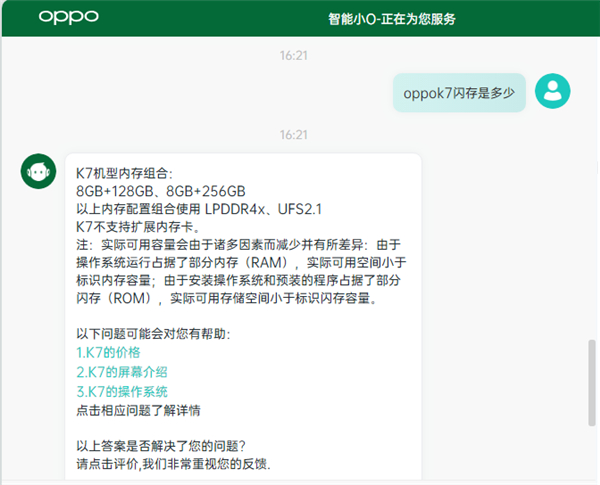Viewport: 600px width, 485px height.
Task: Click the robot assistant avatar icon
Action: 38,171
